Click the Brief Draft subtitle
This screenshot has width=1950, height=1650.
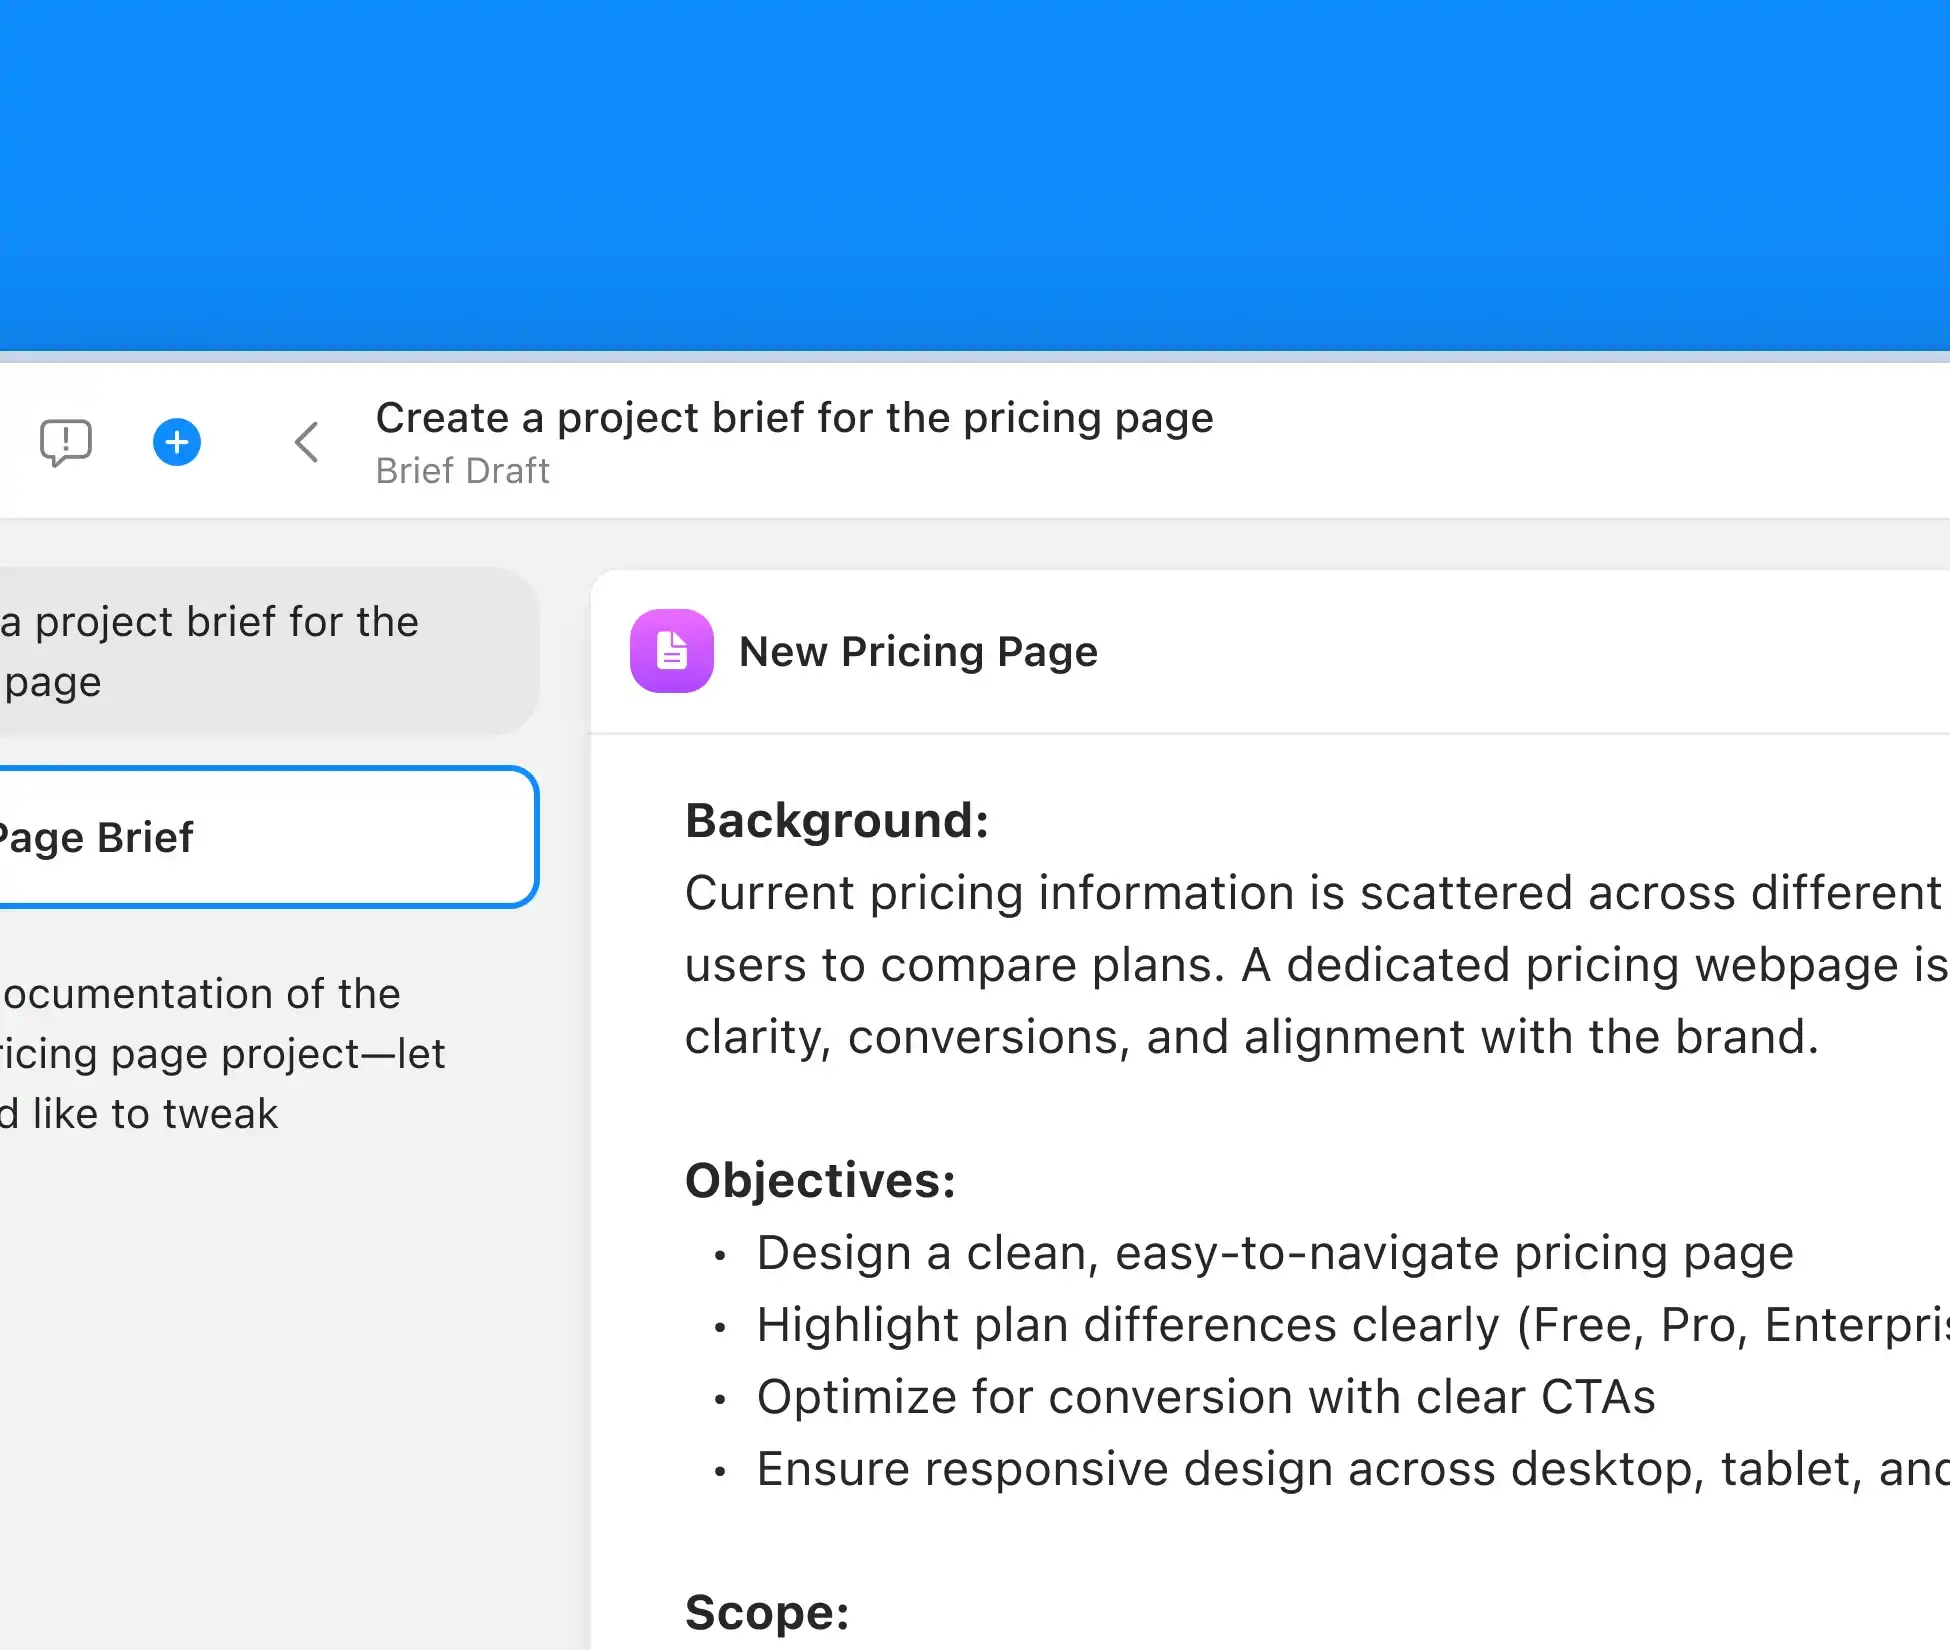coord(462,471)
